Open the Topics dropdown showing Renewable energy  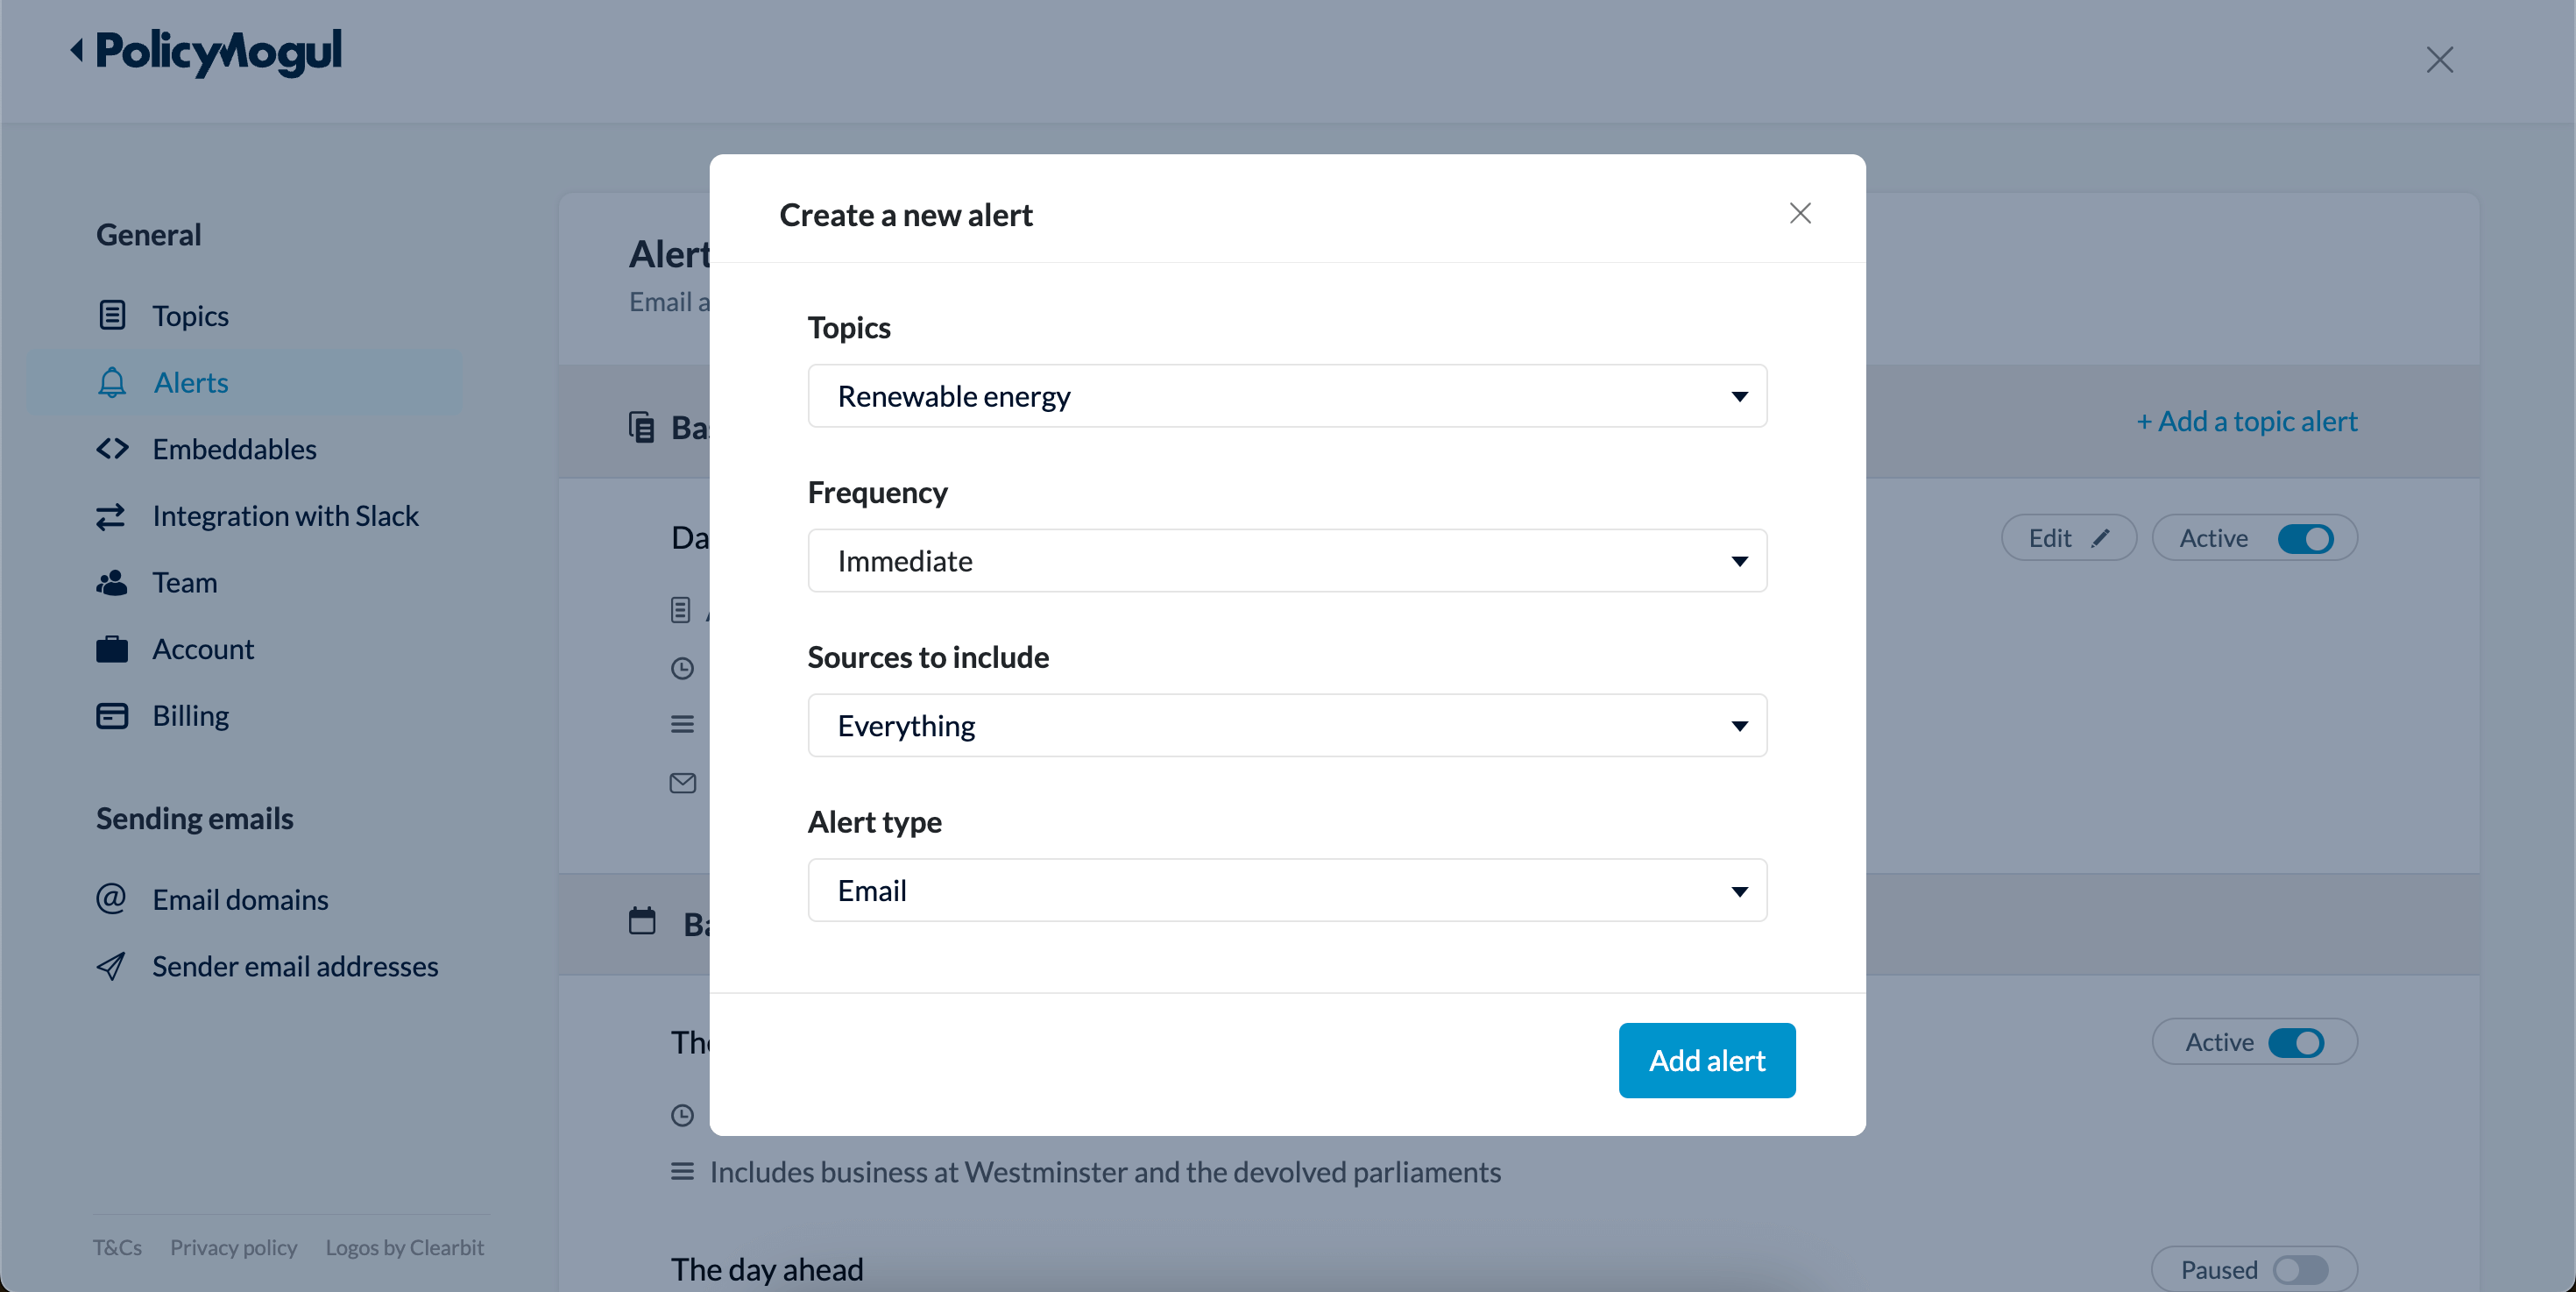coord(1287,396)
